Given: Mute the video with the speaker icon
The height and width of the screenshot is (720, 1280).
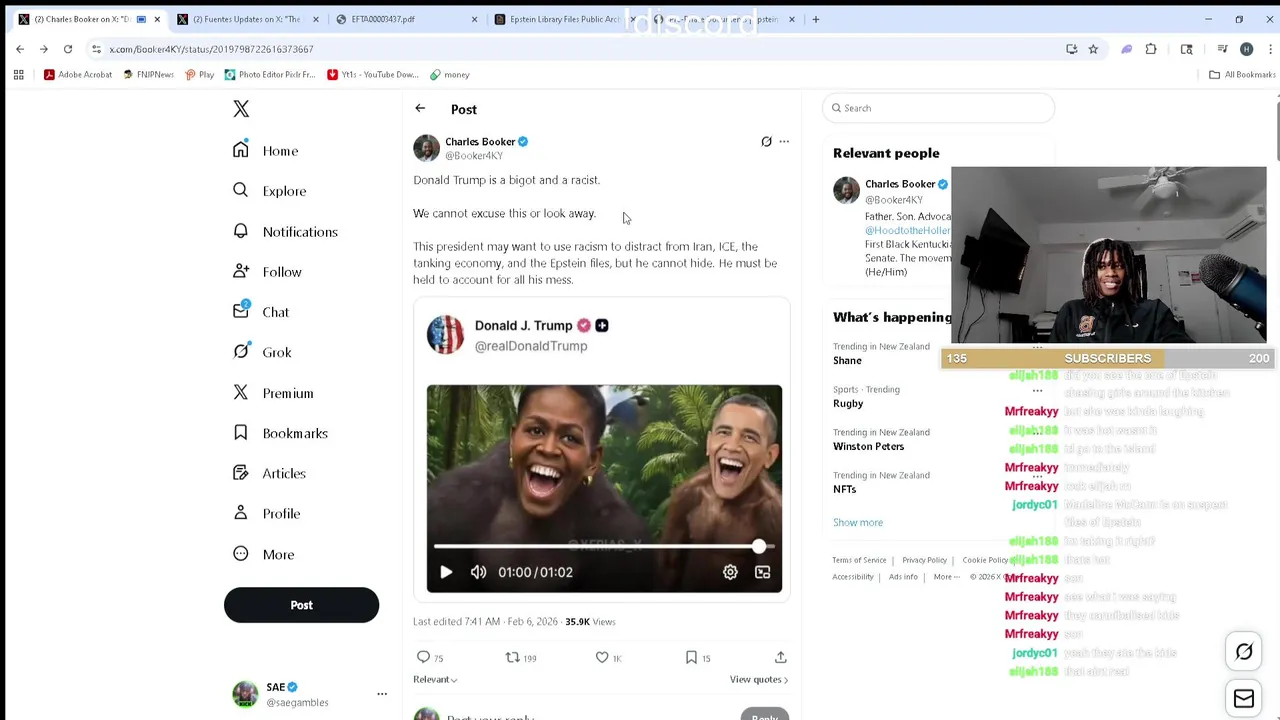Looking at the screenshot, I should (478, 572).
